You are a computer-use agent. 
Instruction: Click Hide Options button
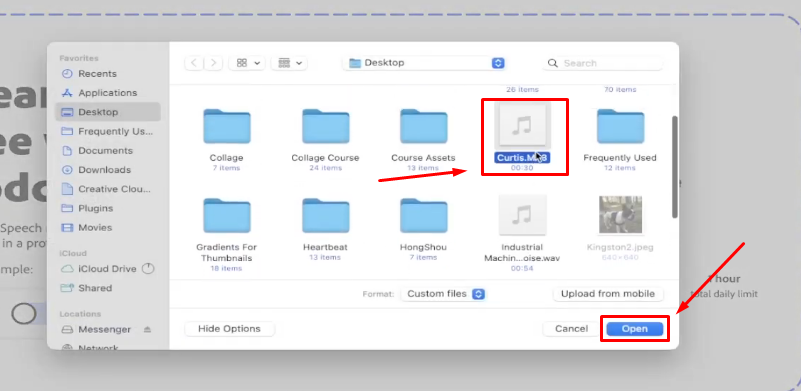pos(229,329)
